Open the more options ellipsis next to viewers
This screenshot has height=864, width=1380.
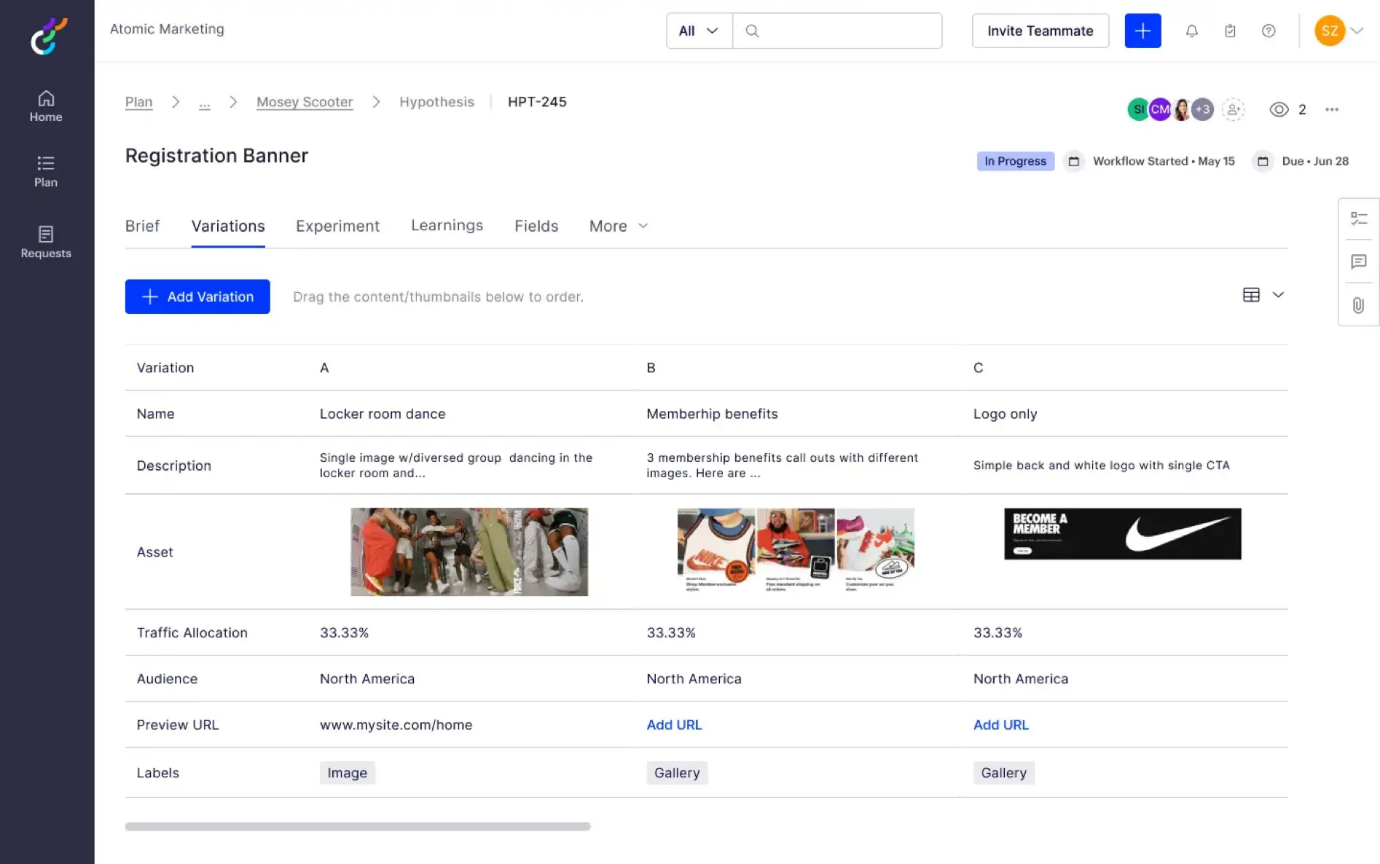tap(1331, 109)
